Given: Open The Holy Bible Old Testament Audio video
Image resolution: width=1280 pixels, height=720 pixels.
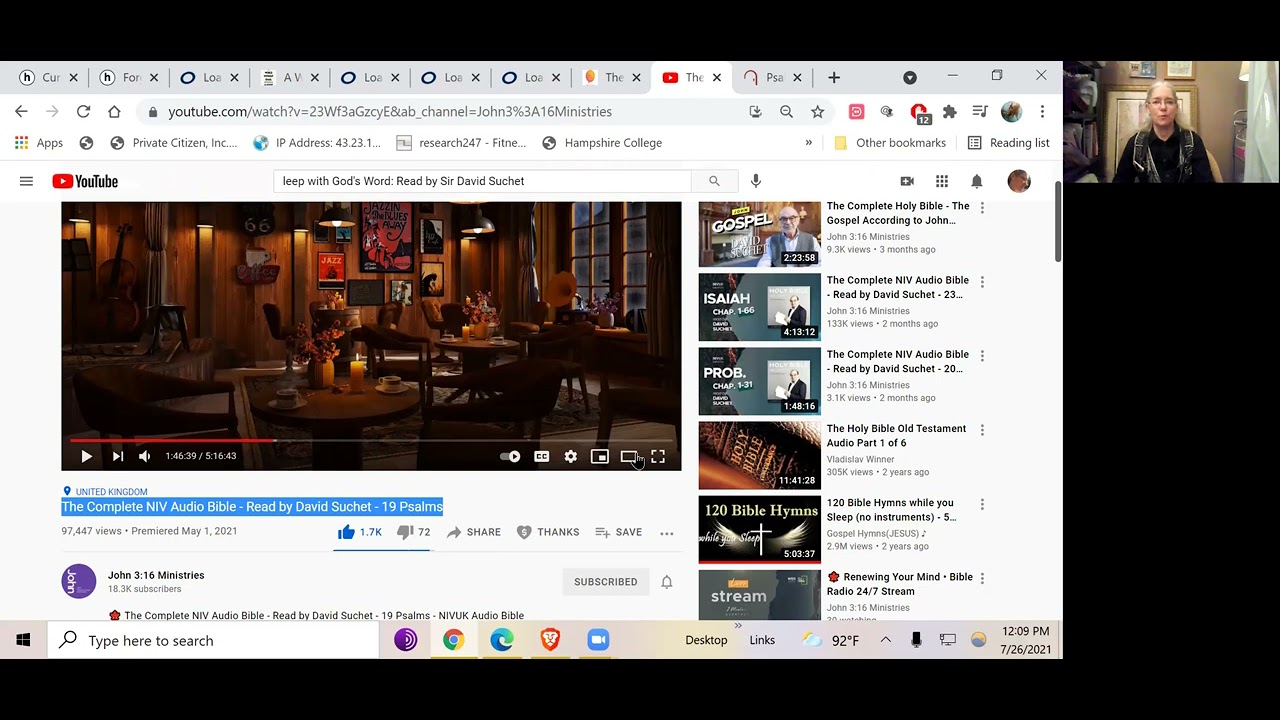Looking at the screenshot, I should click(759, 455).
